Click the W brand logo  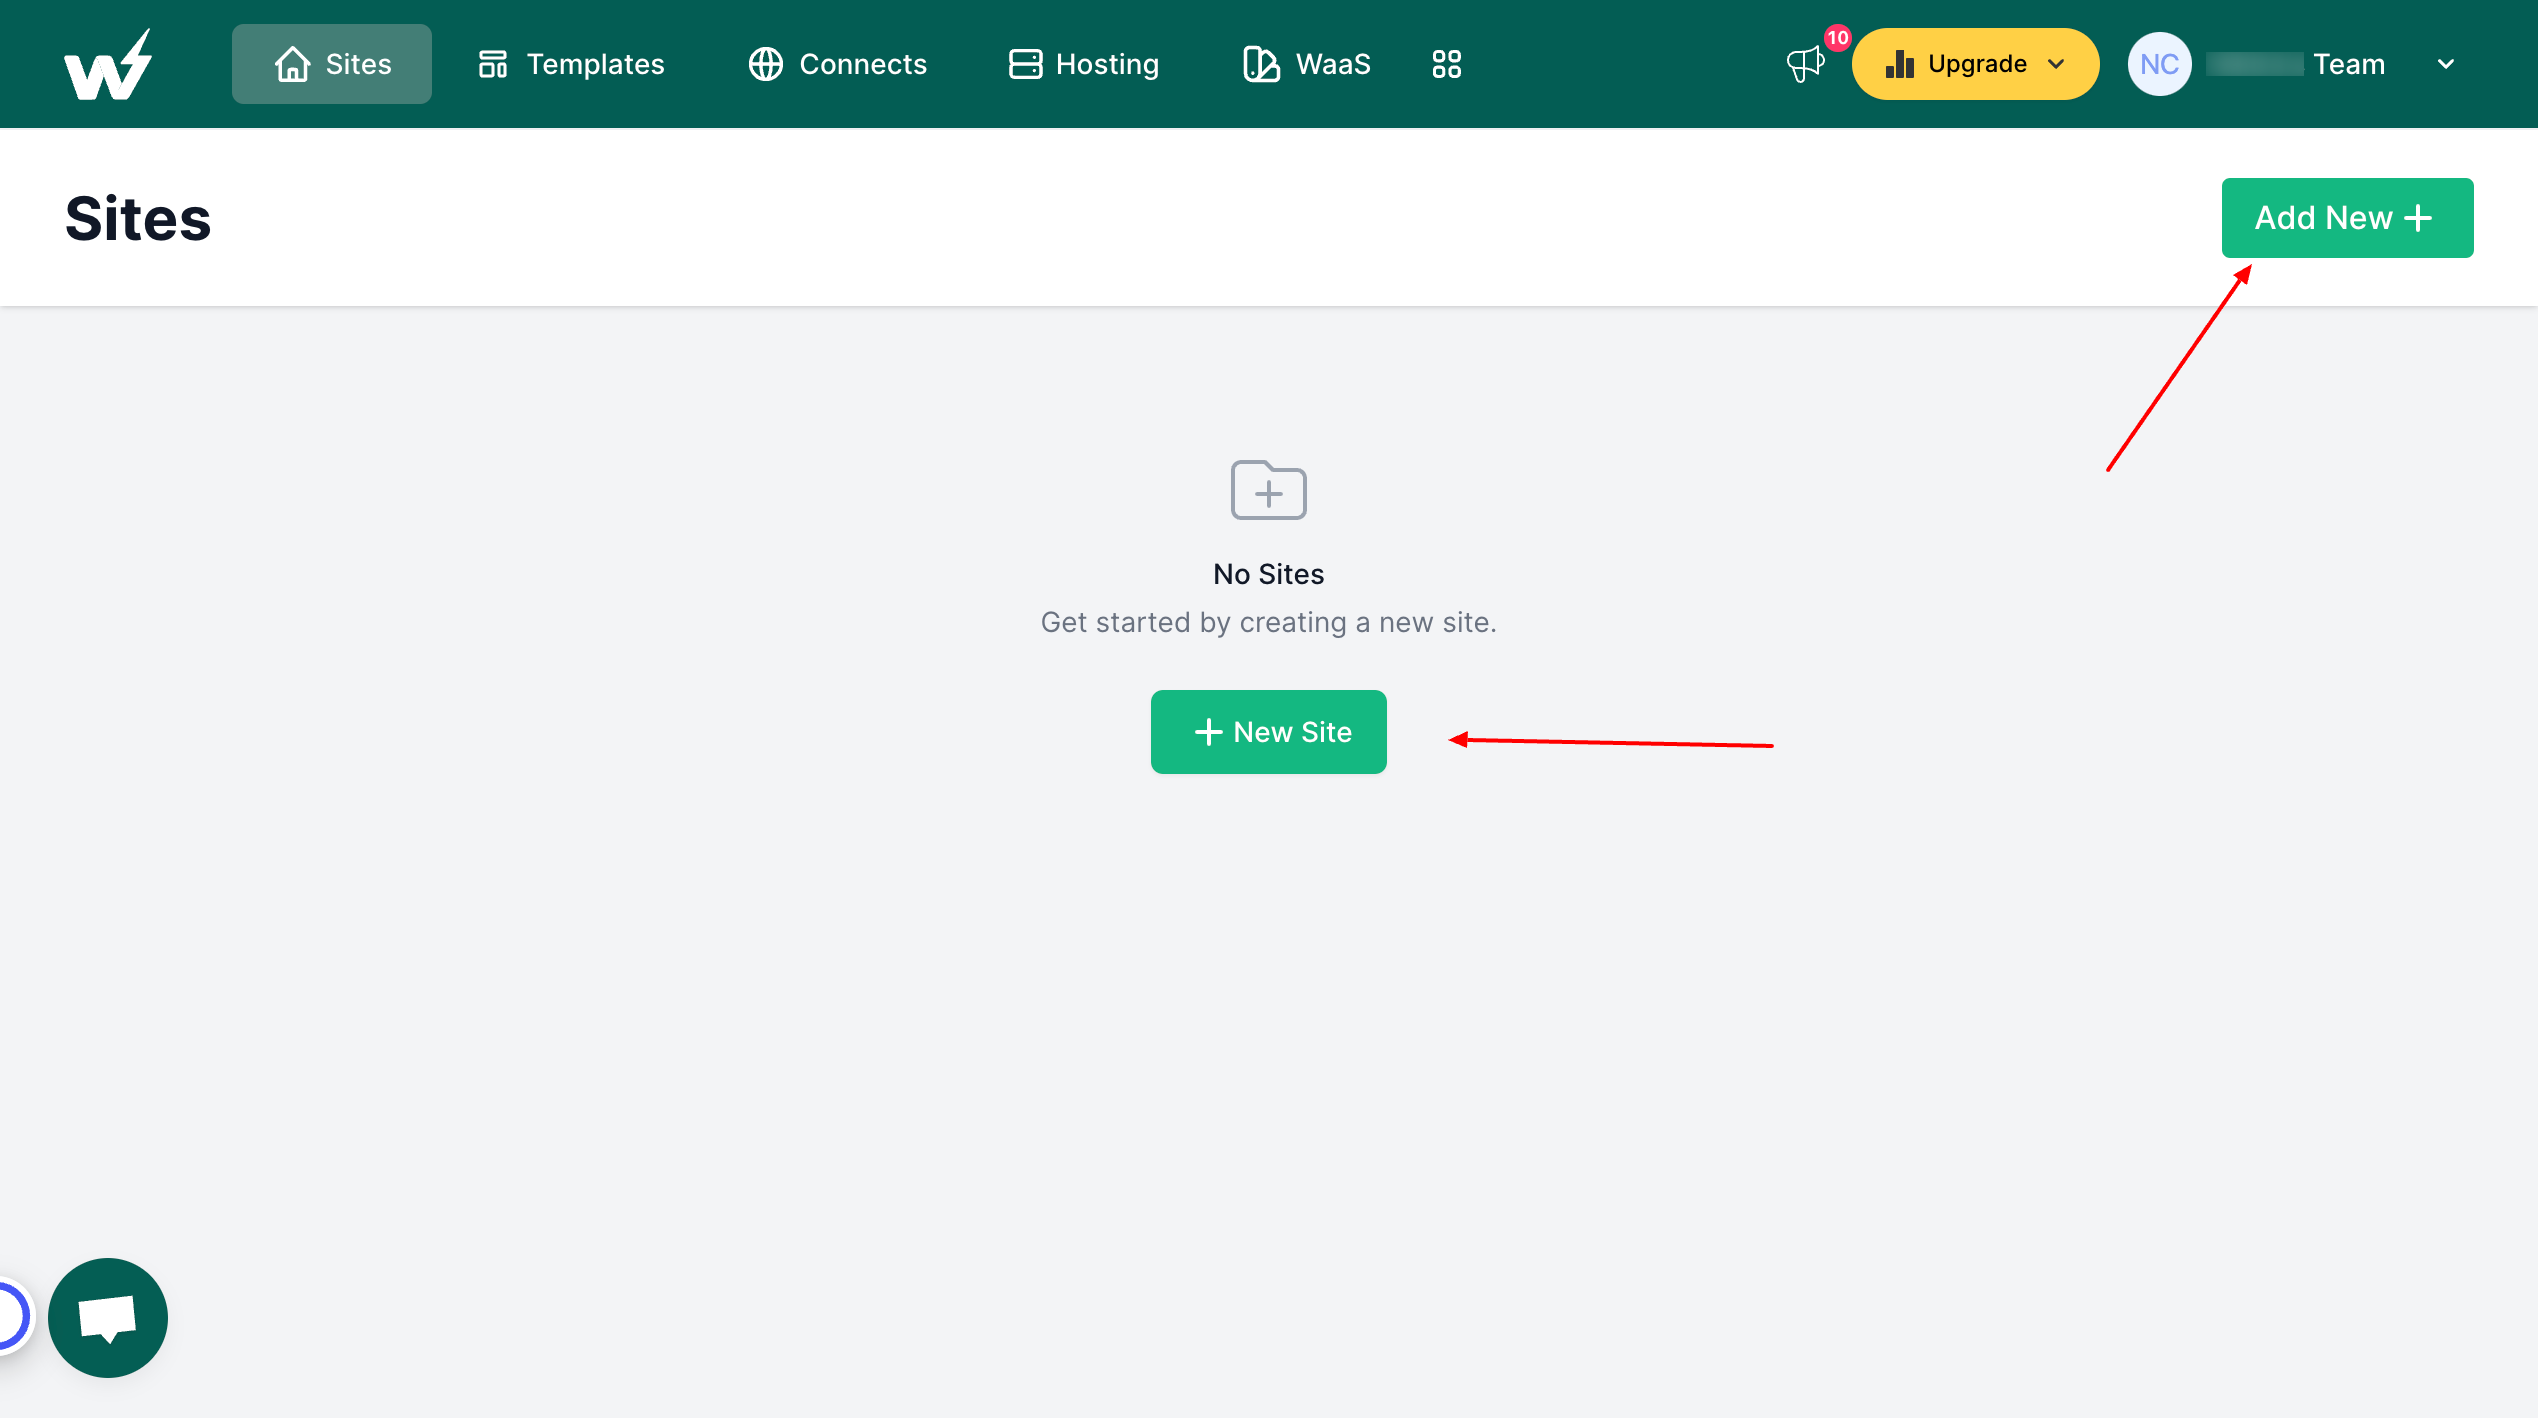point(108,62)
